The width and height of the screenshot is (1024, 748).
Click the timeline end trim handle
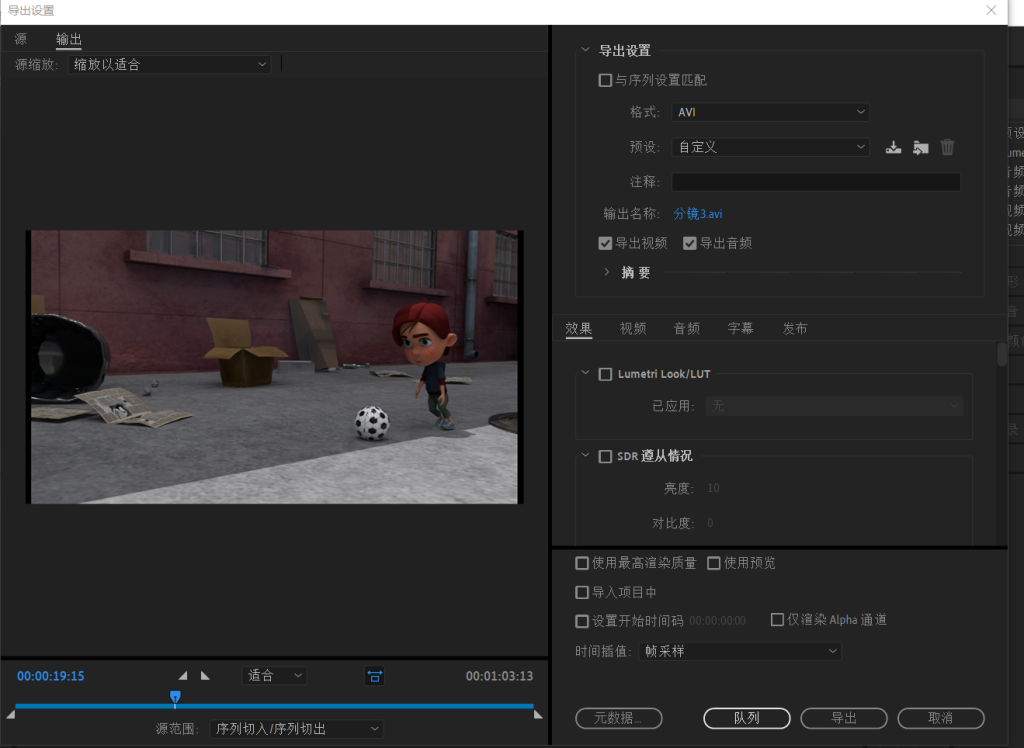[x=538, y=715]
